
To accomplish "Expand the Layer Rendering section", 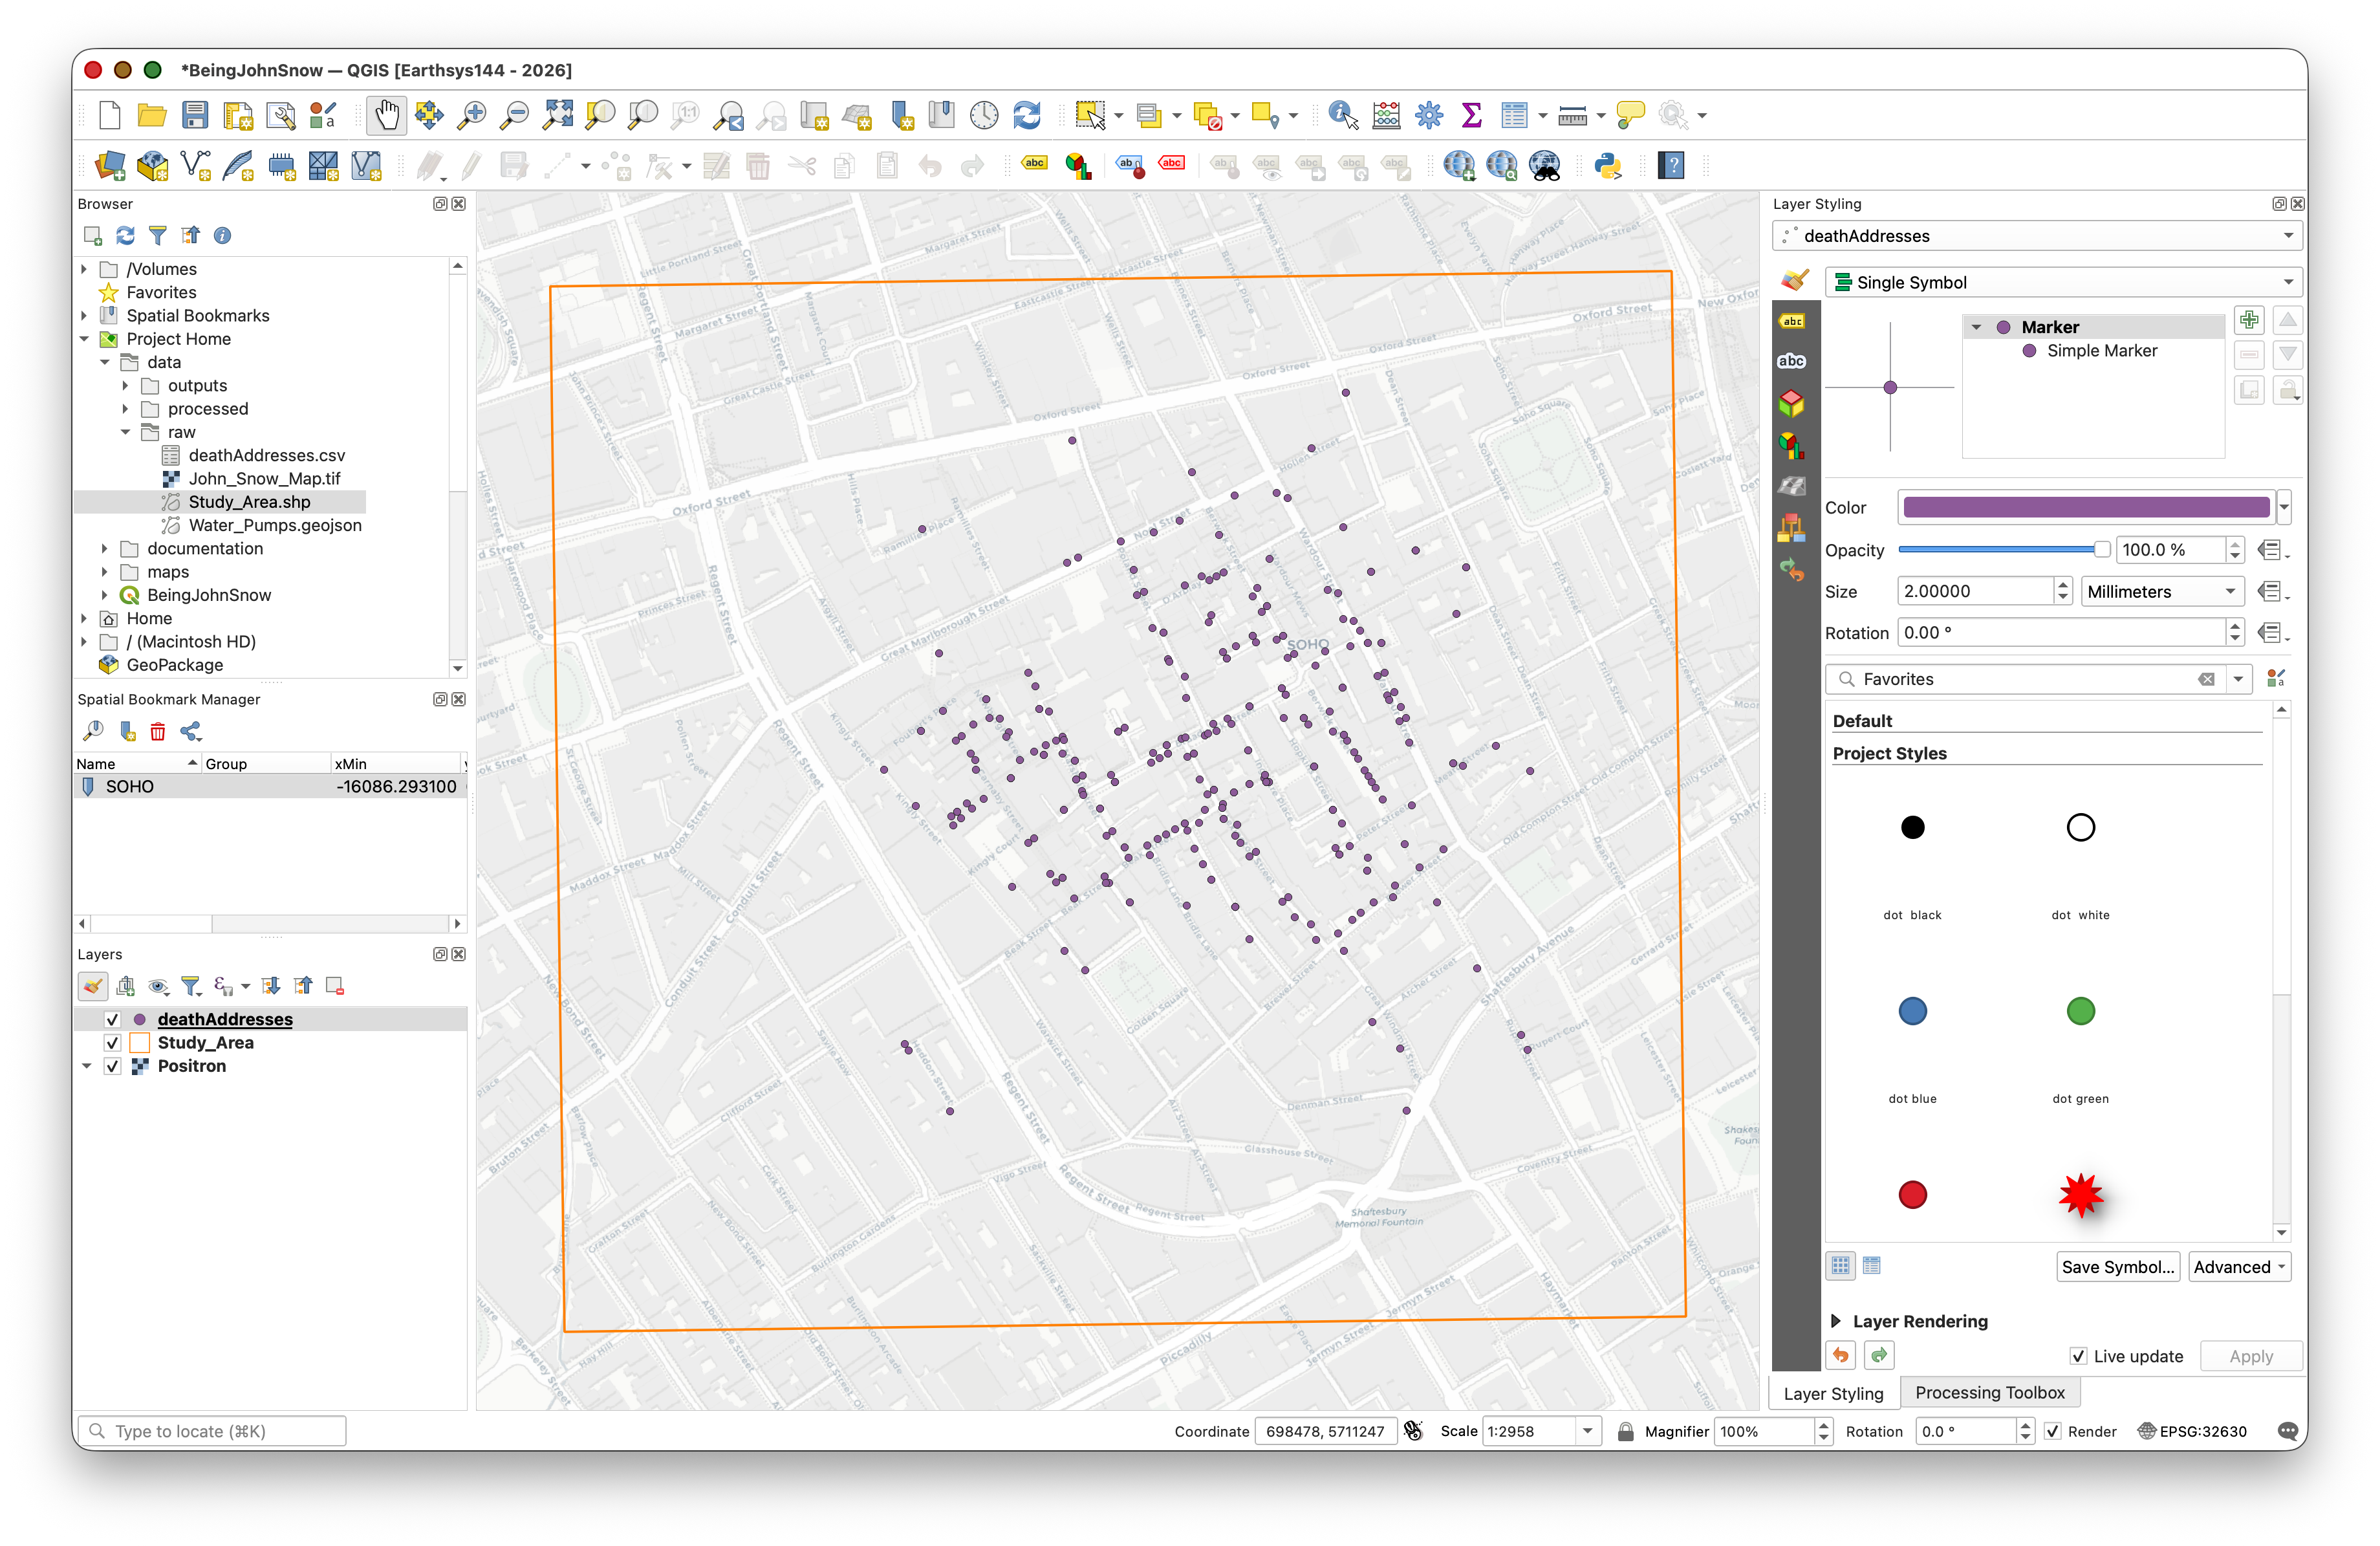I will 1836,1321.
